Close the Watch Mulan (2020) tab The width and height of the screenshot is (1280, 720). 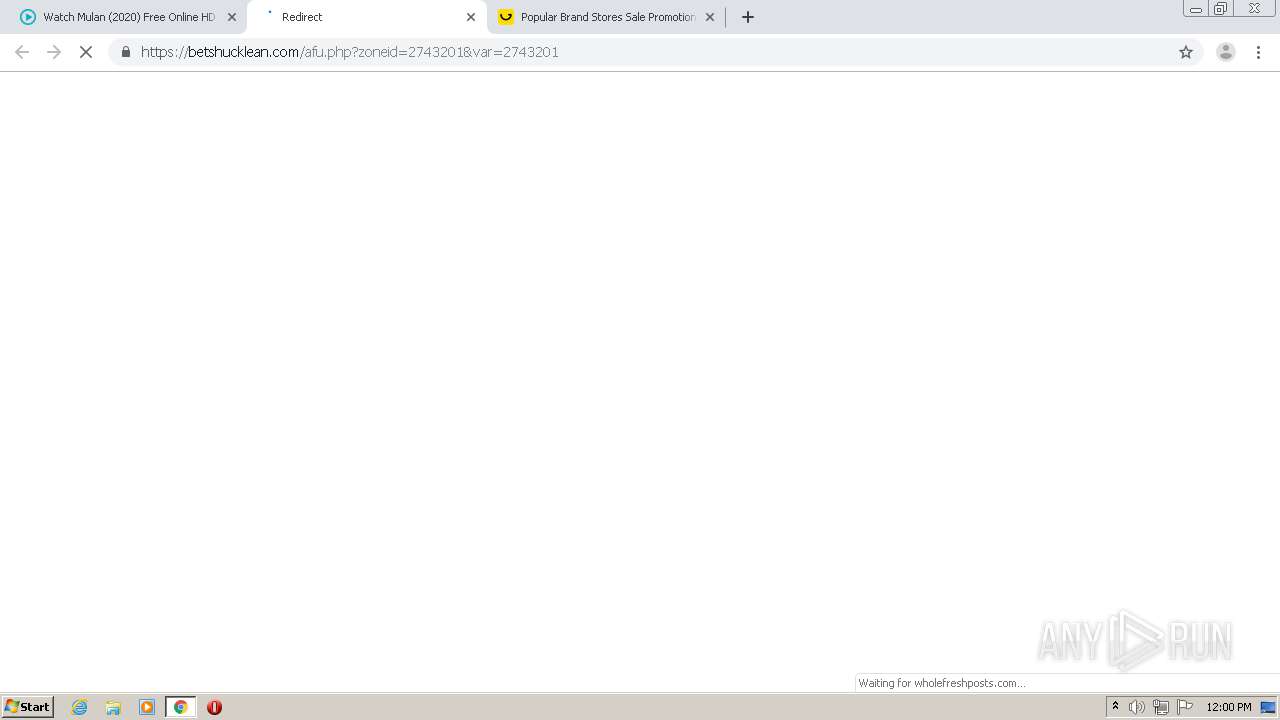(232, 17)
